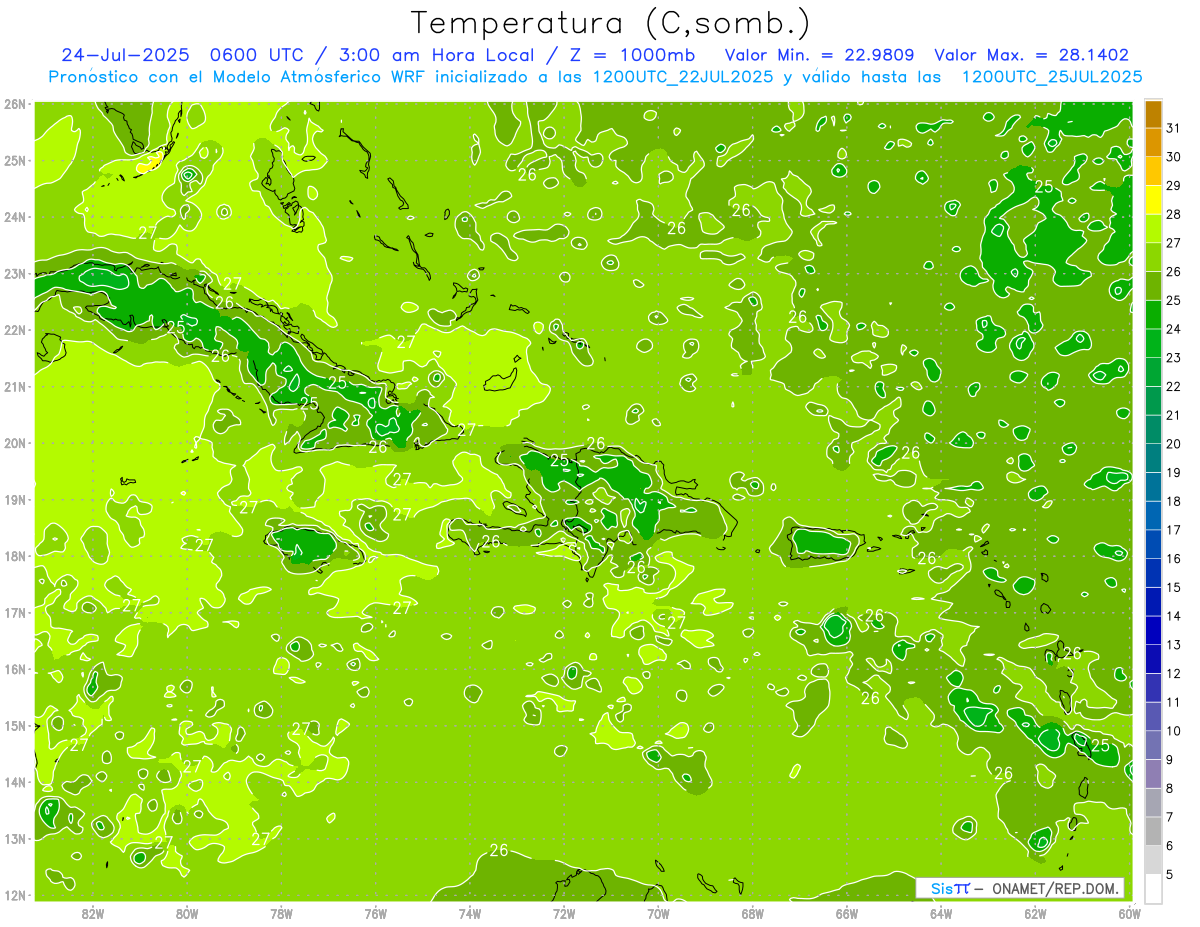Click the 72W longitude axis label

click(564, 913)
